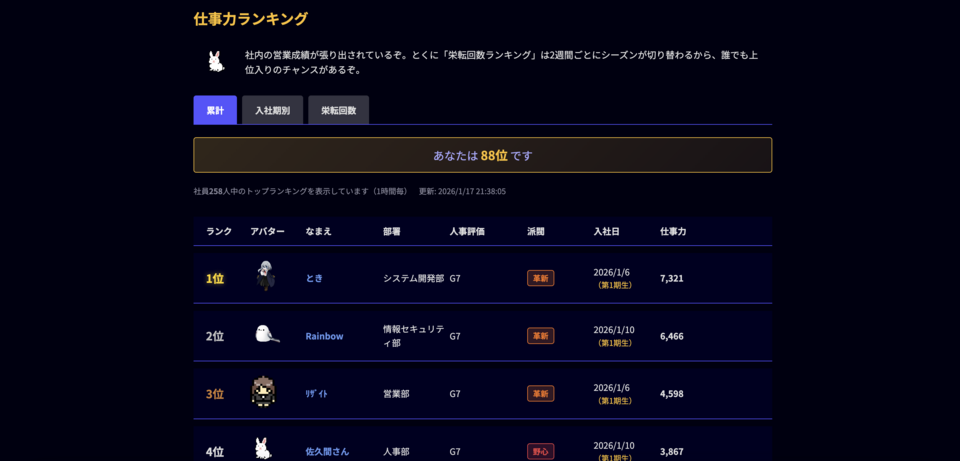This screenshot has height=461, width=960.
Task: Click the 入社日 column header
Action: [606, 231]
